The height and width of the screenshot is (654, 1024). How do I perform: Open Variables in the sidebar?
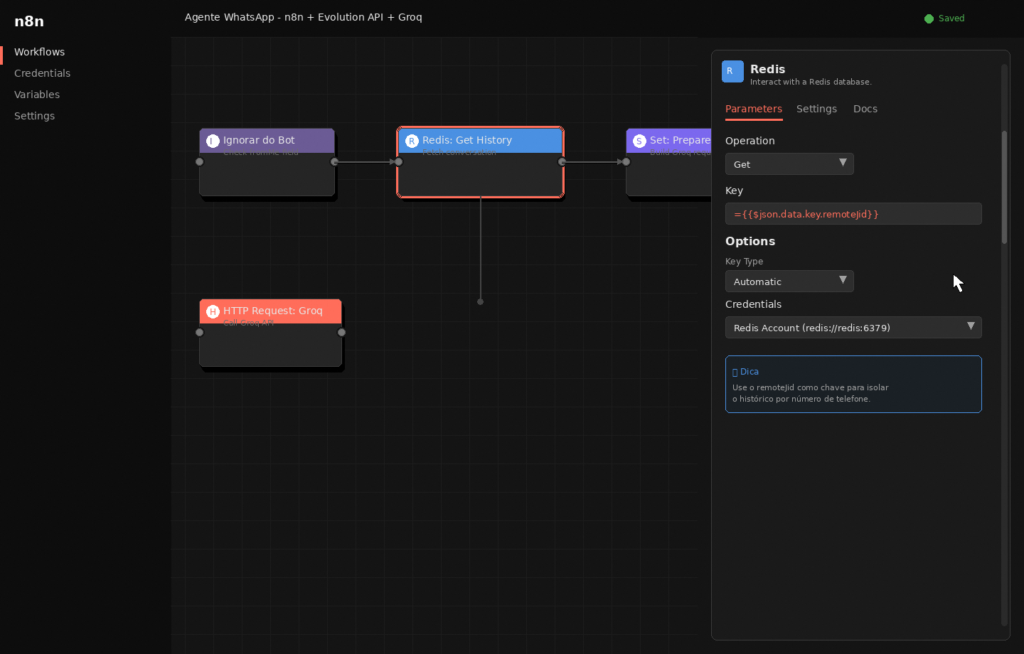(x=37, y=95)
